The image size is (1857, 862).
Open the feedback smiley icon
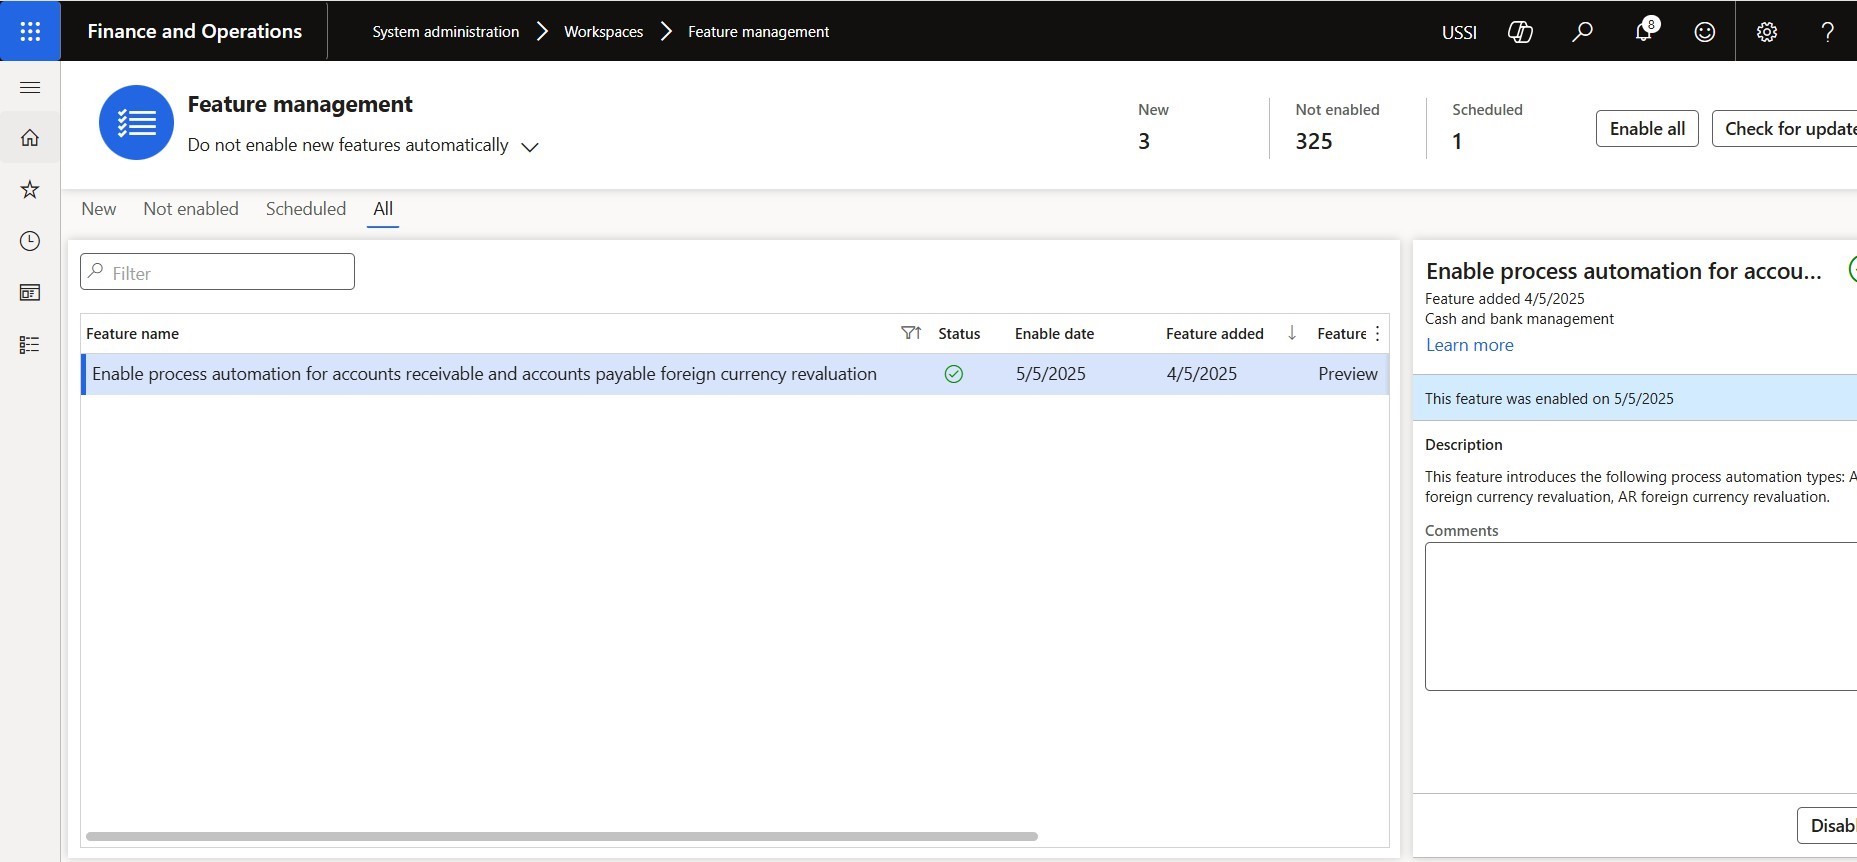tap(1705, 32)
